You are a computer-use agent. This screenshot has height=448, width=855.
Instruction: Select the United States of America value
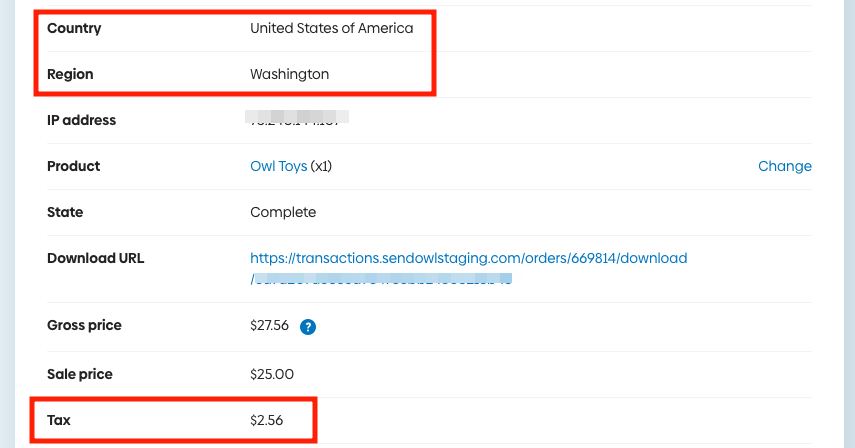tap(331, 28)
